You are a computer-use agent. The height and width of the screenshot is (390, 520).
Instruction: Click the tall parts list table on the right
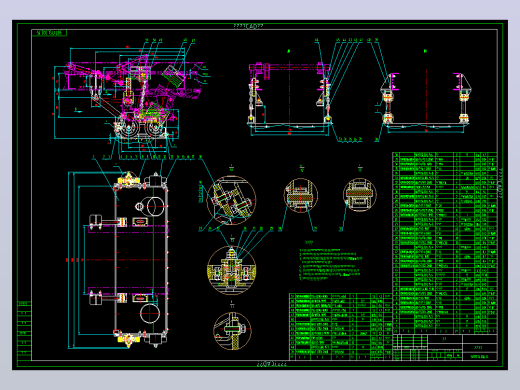(445, 243)
